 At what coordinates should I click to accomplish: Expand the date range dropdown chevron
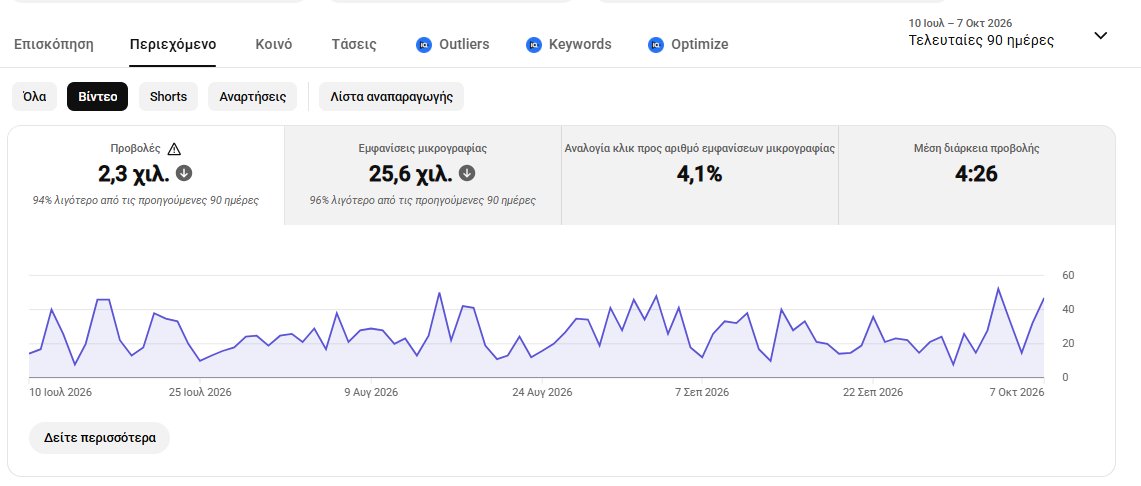[1101, 35]
